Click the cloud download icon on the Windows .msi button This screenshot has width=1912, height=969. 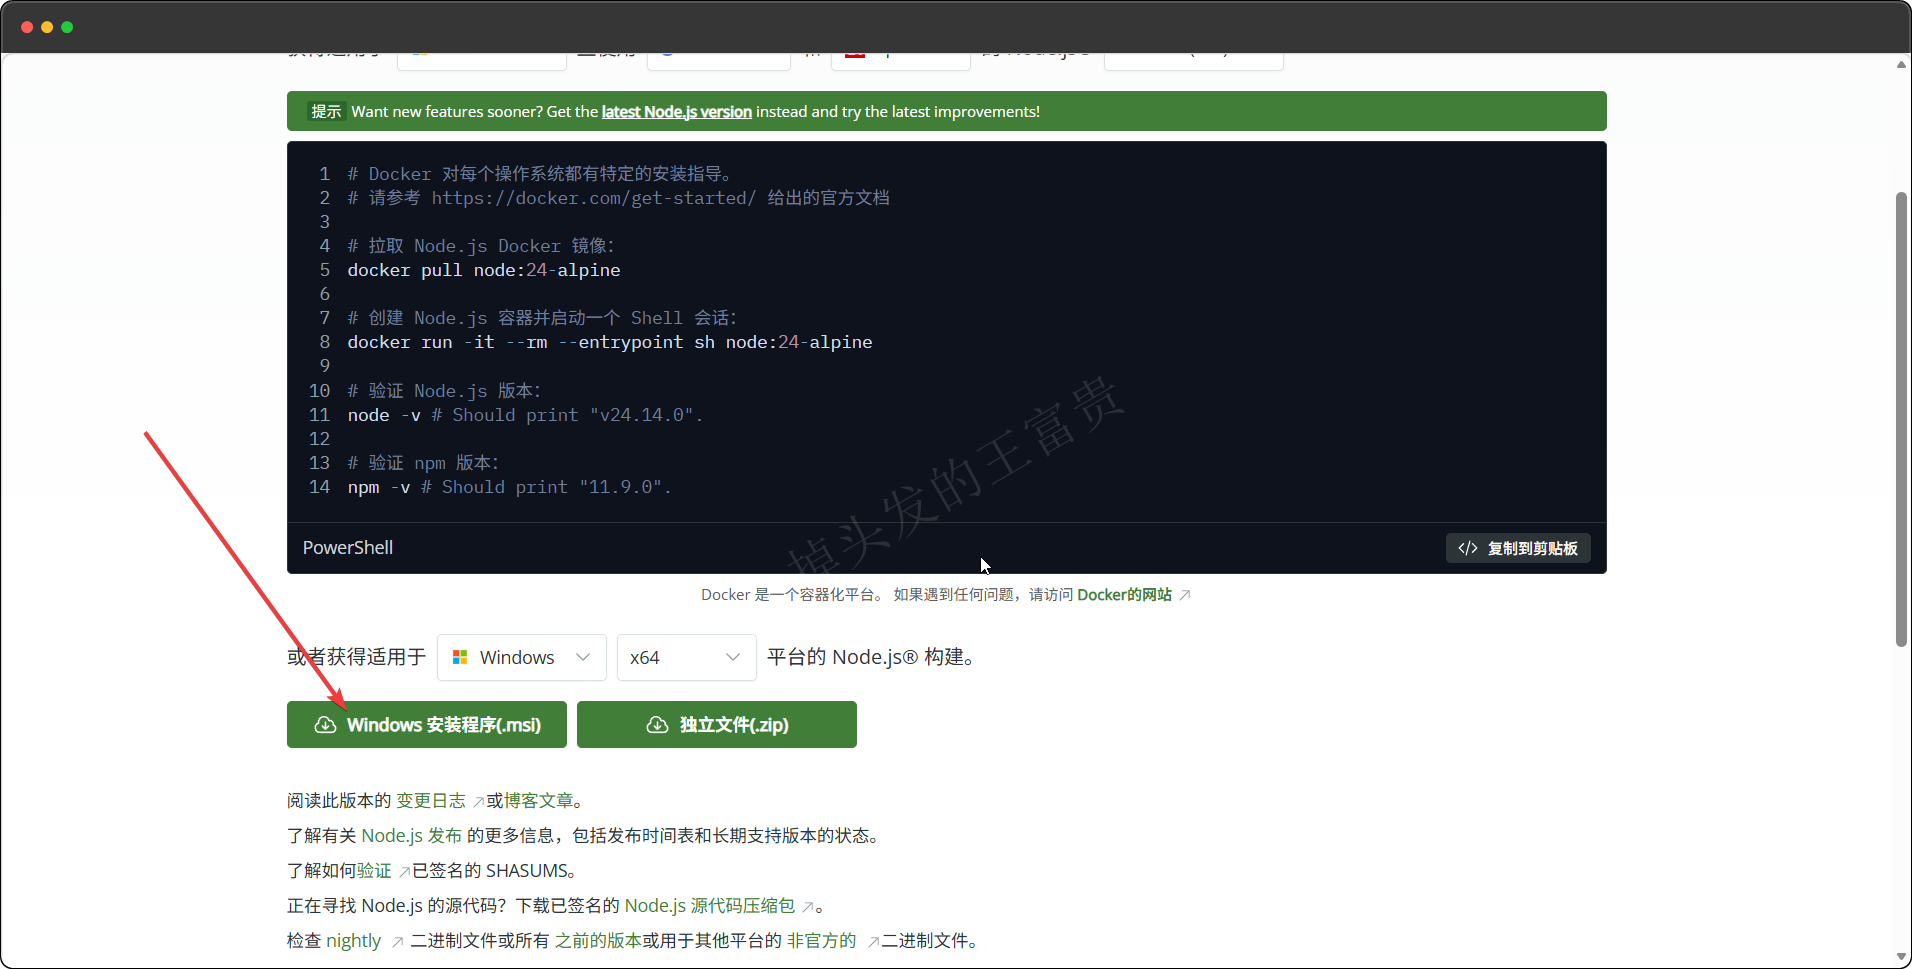pos(325,725)
